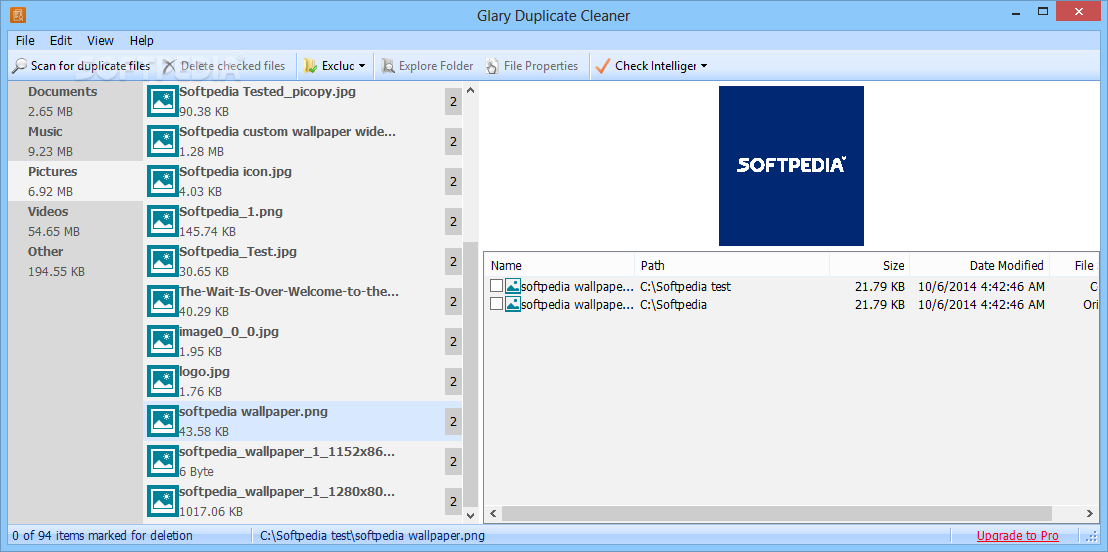Select the Other category
This screenshot has height=552, width=1108.
76,261
